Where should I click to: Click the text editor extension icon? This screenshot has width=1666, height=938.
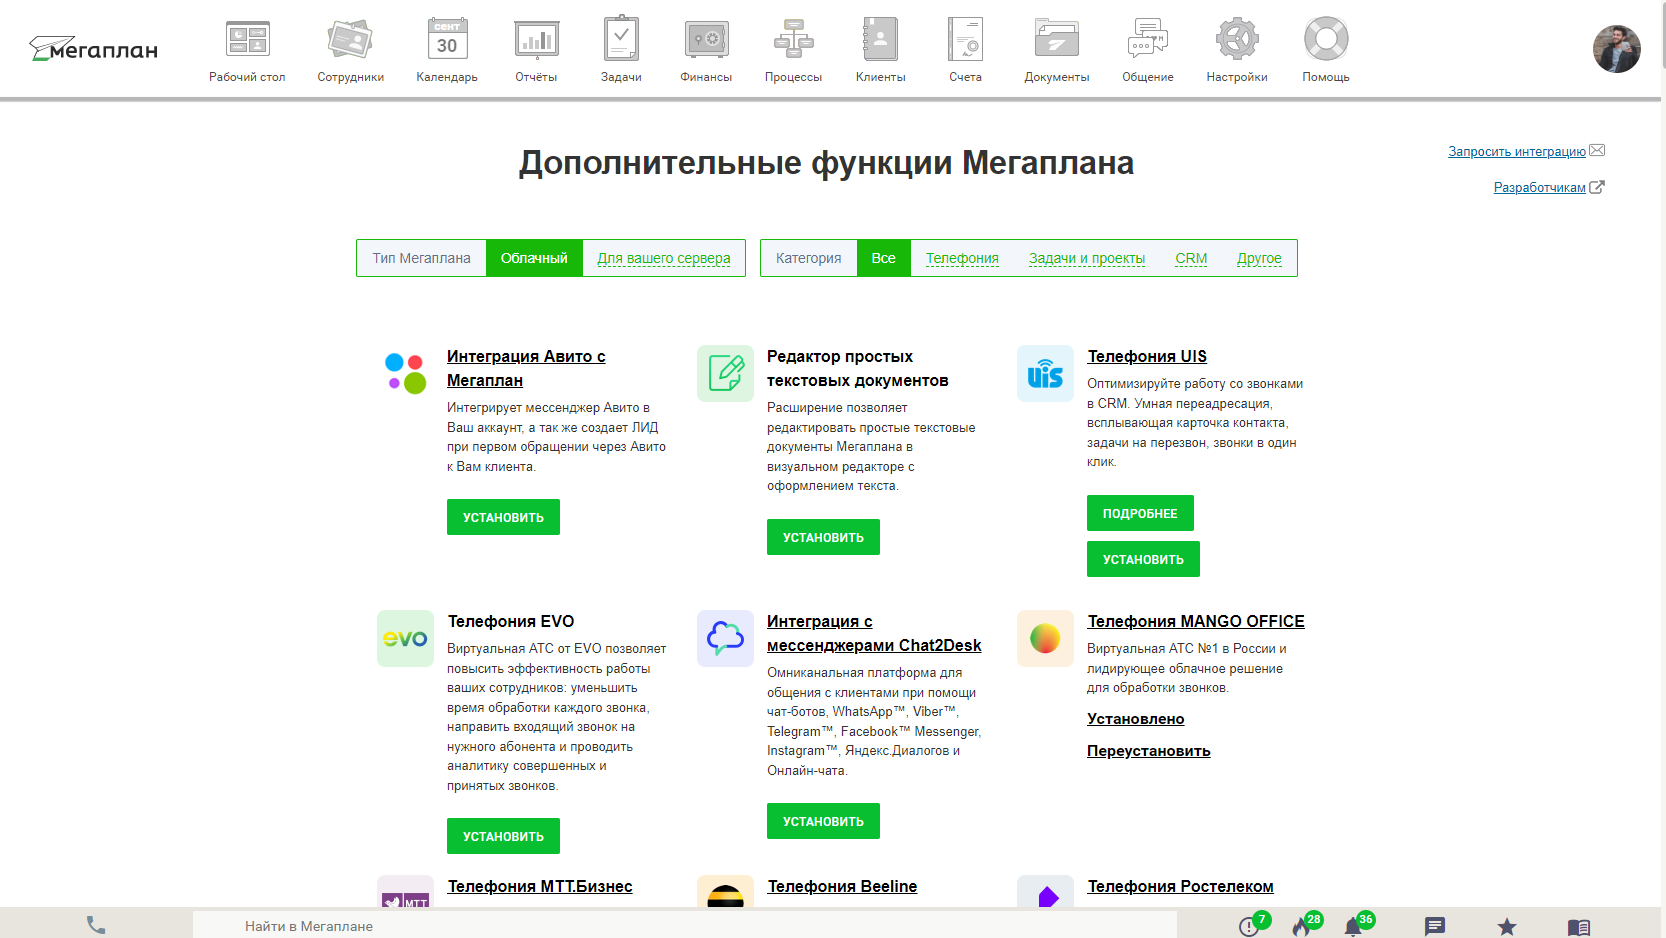[x=725, y=373]
